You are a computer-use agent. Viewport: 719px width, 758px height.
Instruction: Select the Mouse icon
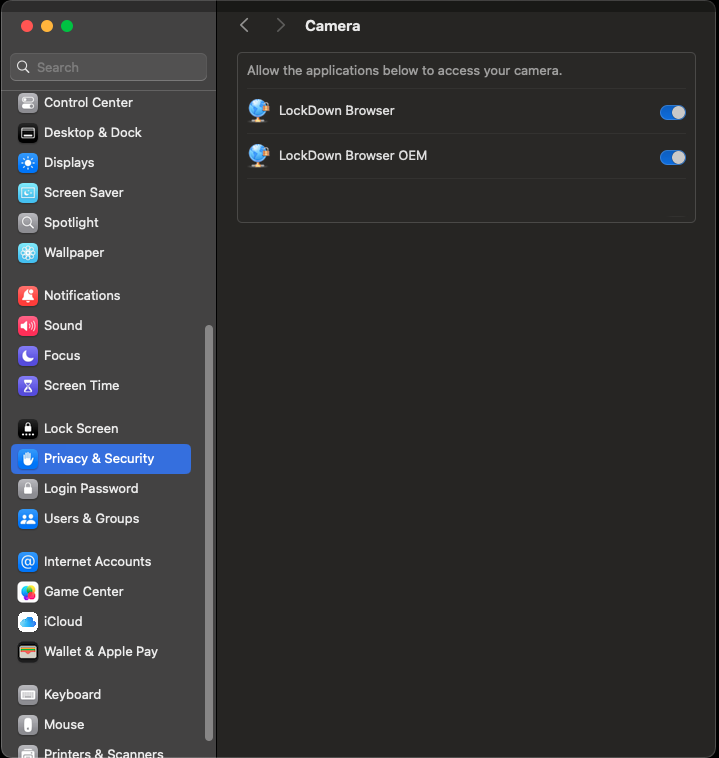(x=28, y=724)
